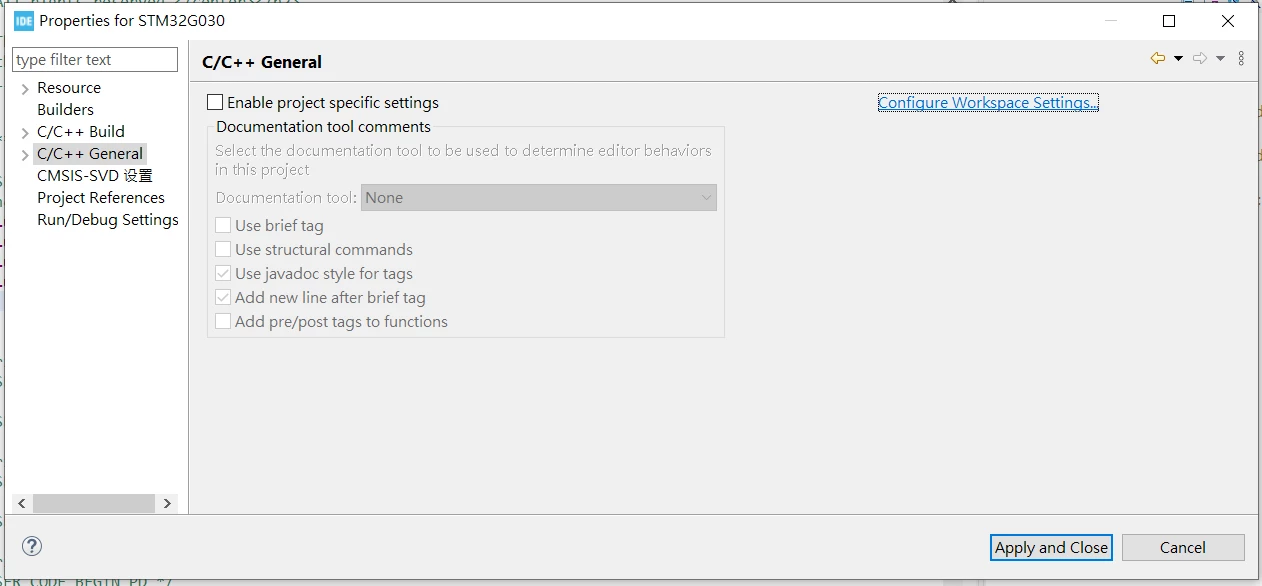This screenshot has height=586, width=1262.
Task: Click the Cancel button
Action: (1183, 547)
